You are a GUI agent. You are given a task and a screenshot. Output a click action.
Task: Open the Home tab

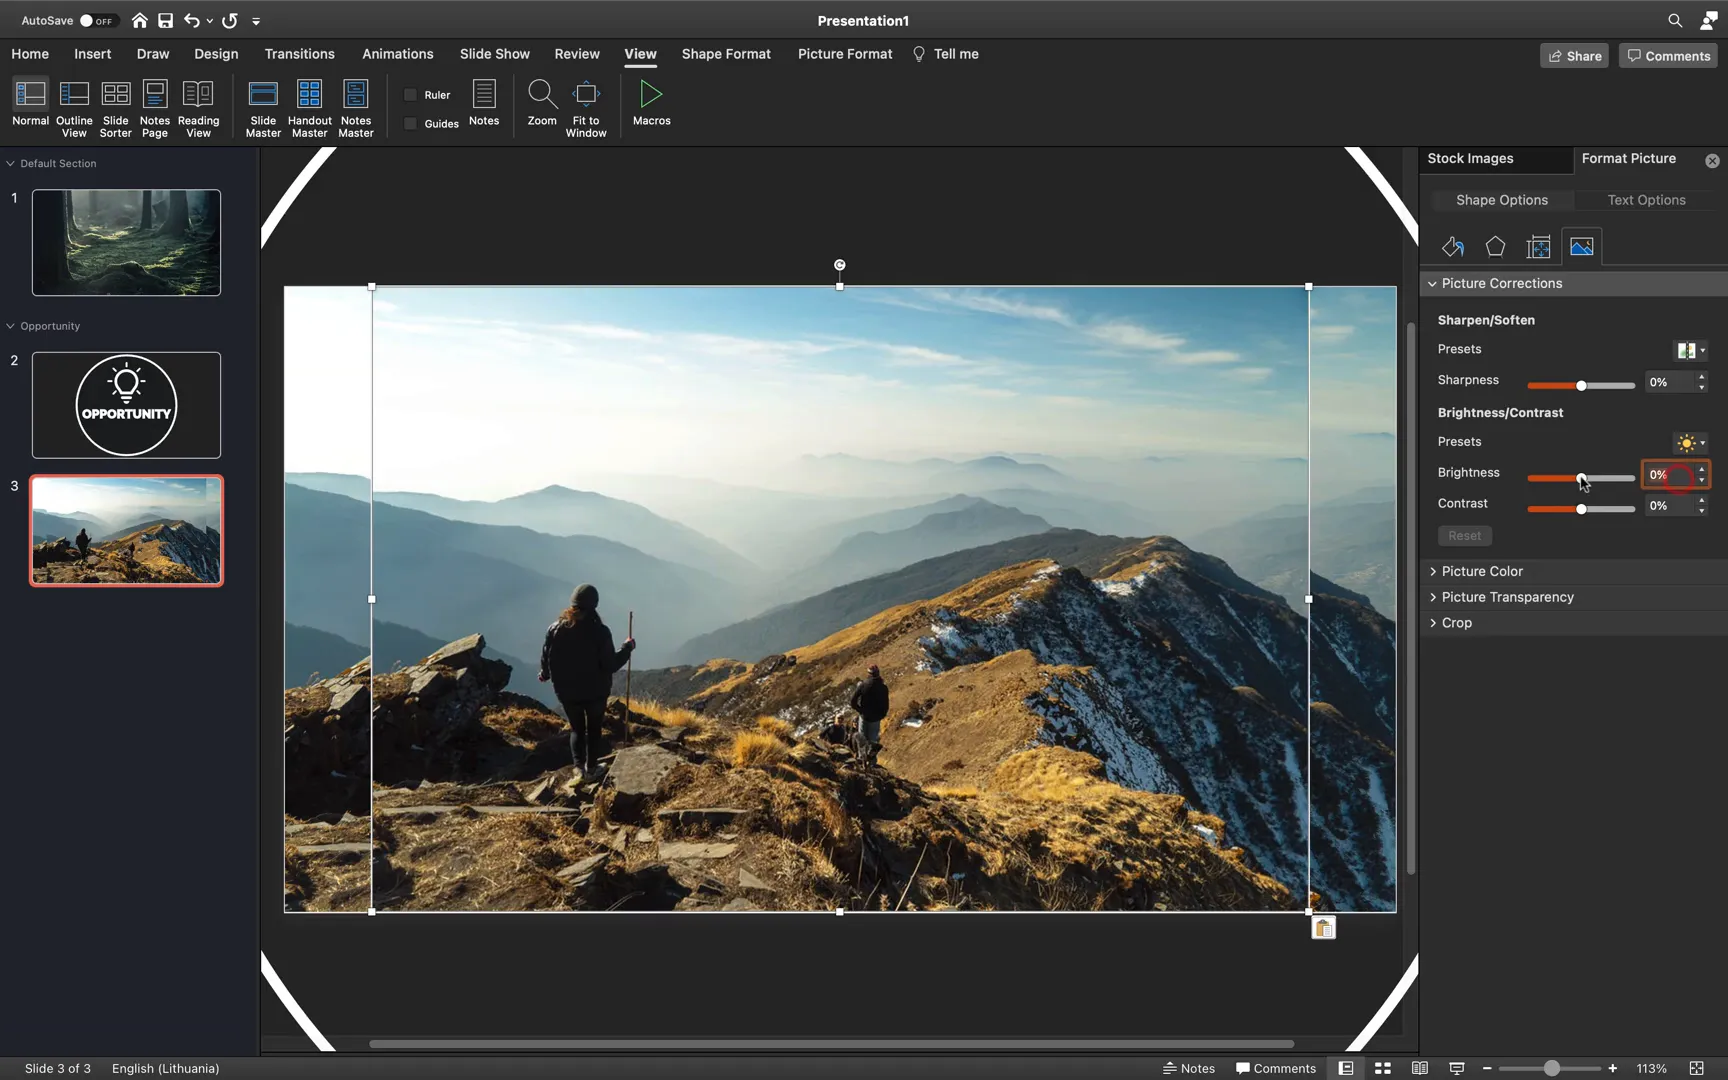point(30,54)
